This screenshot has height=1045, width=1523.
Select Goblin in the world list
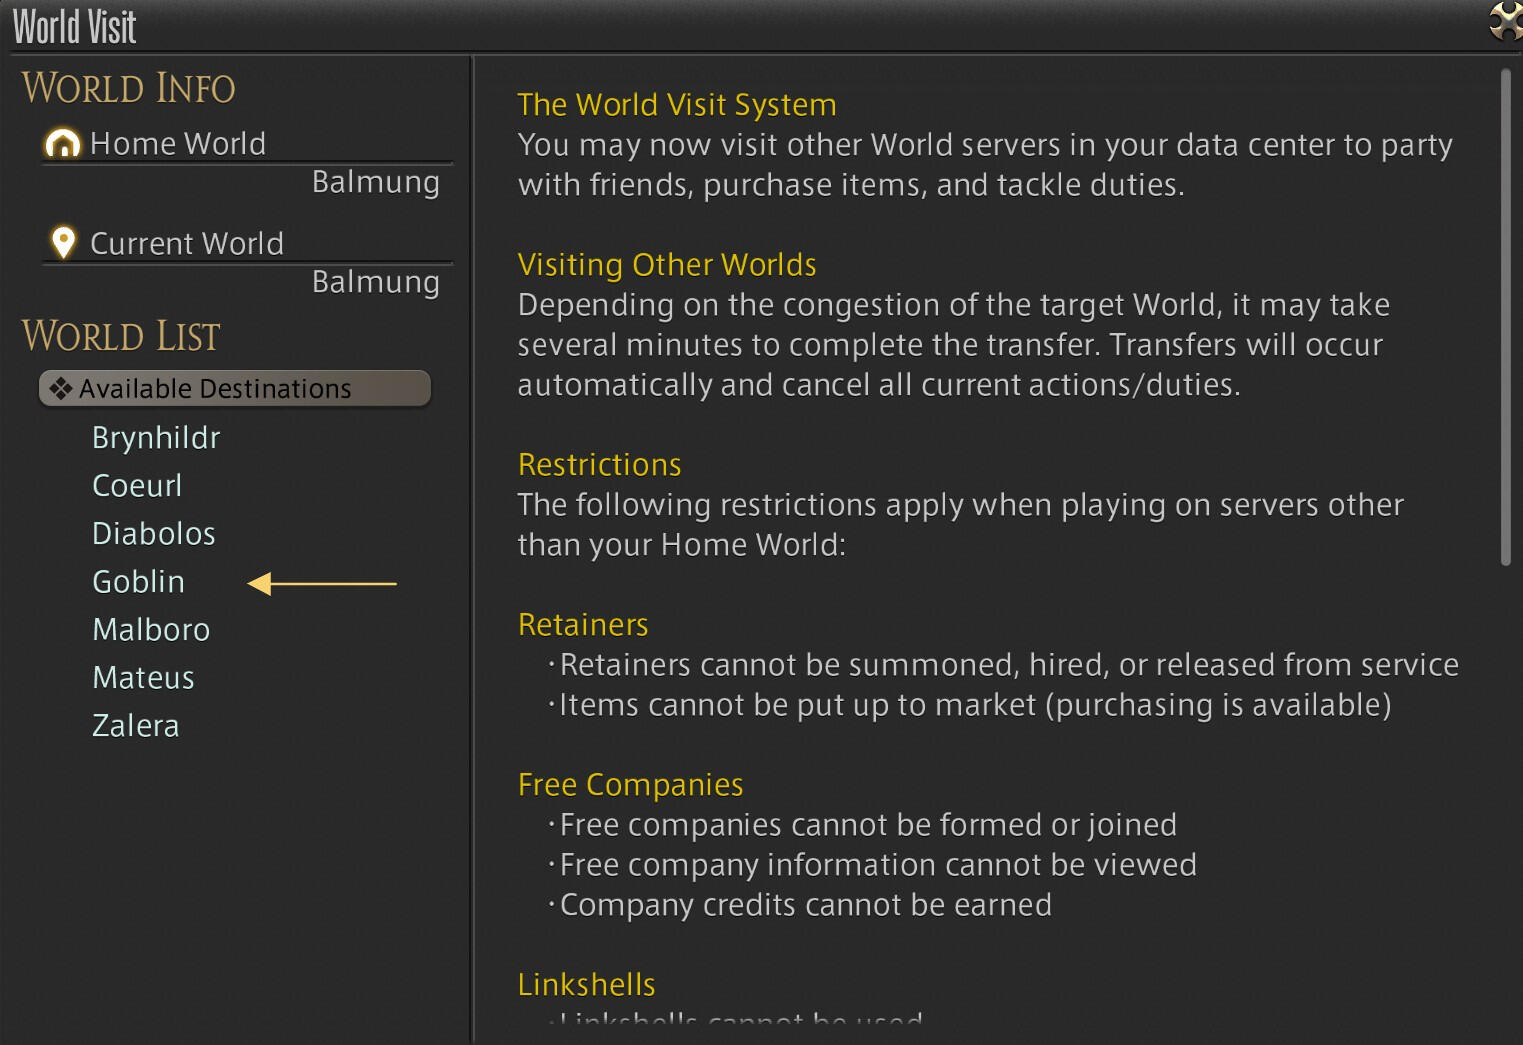138,582
